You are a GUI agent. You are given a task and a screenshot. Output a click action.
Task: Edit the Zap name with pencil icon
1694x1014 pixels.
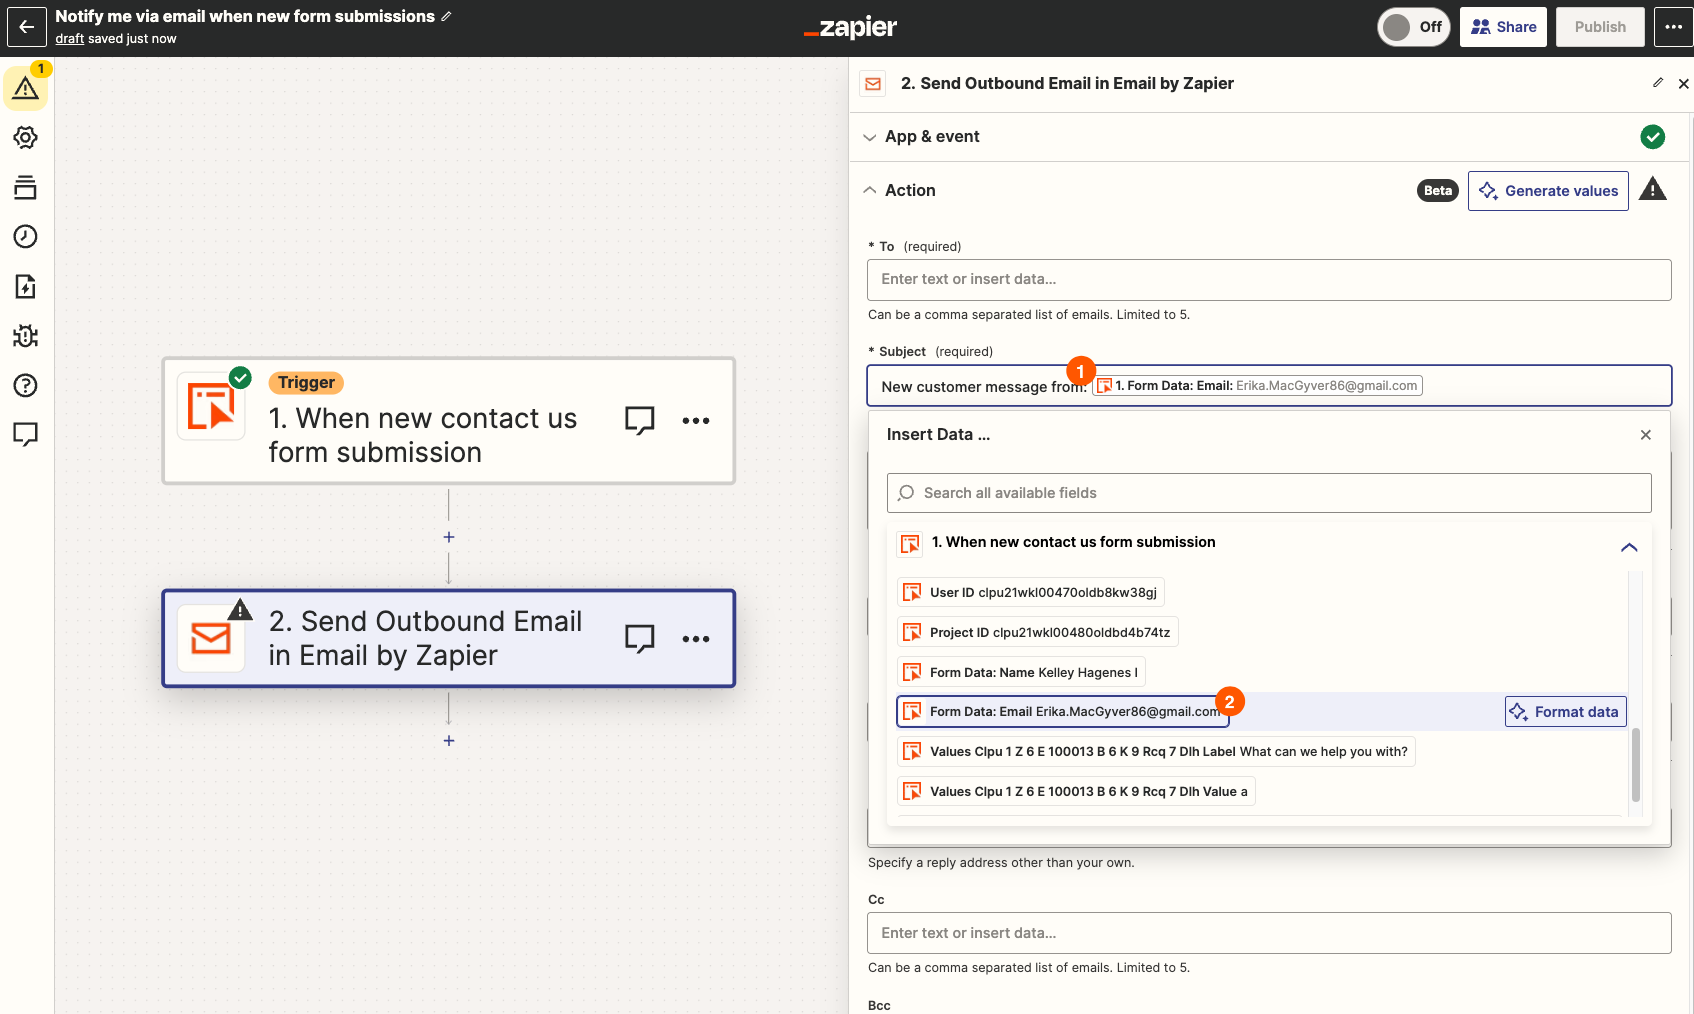pyautogui.click(x=446, y=16)
